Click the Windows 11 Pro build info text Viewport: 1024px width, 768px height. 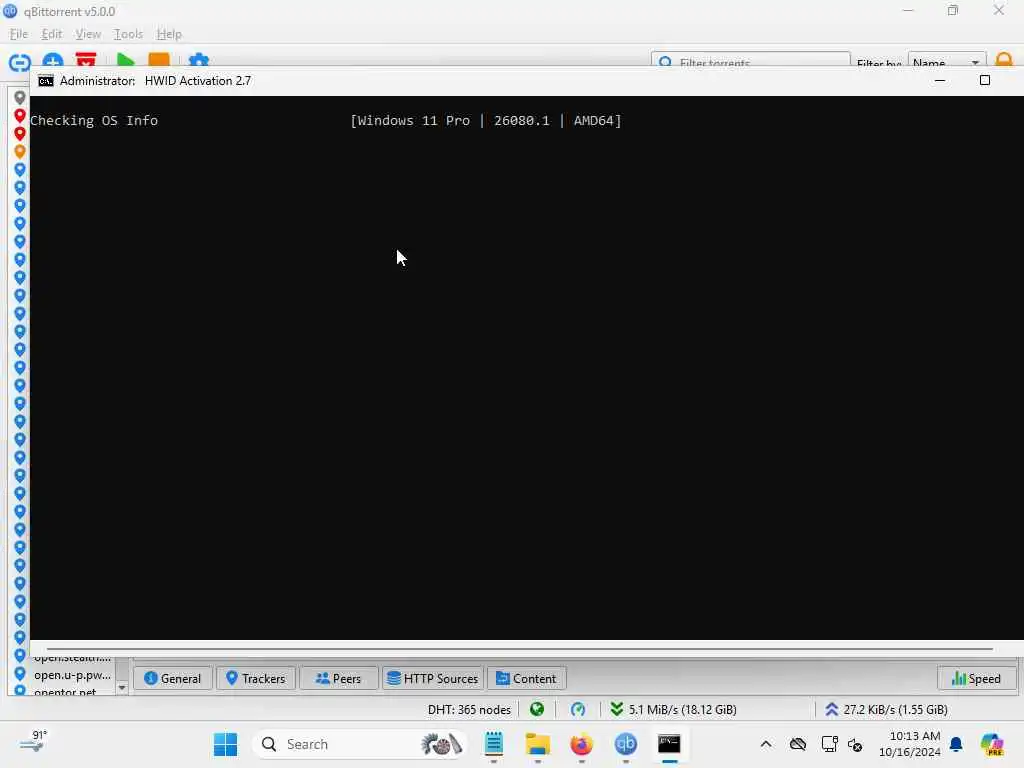tap(486, 121)
